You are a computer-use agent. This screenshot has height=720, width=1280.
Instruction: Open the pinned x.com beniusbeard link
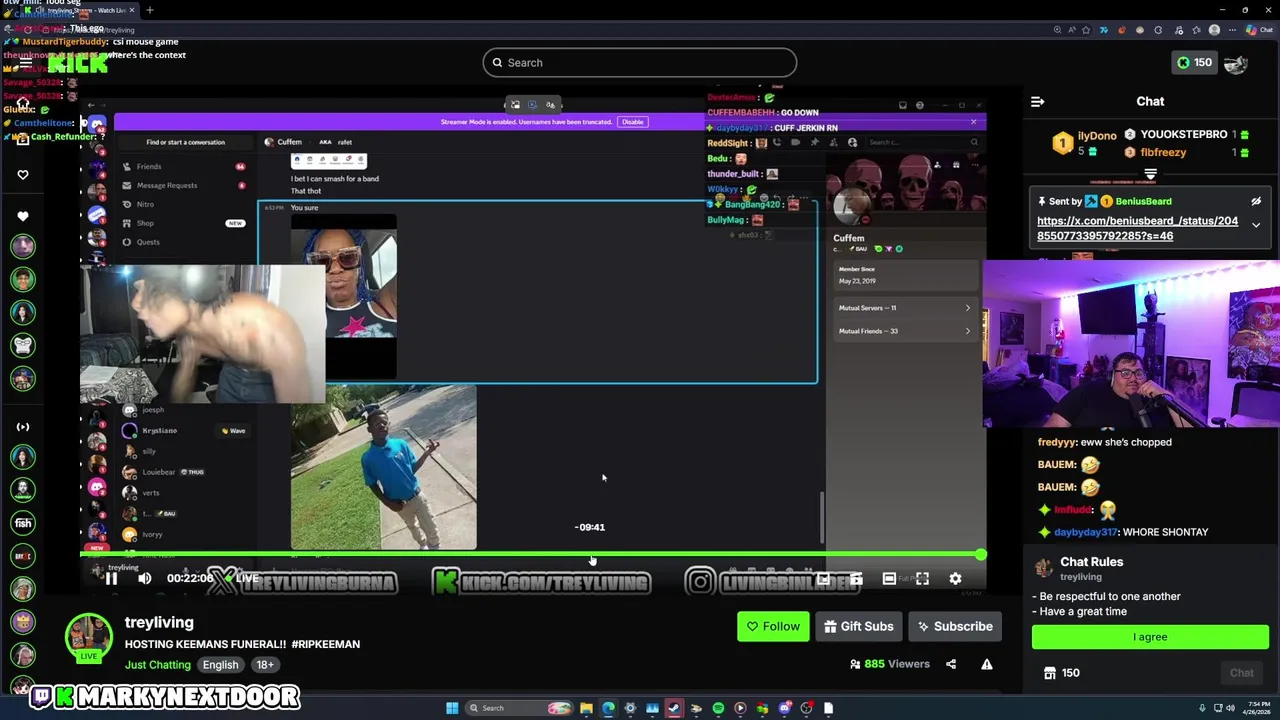[1137, 228]
